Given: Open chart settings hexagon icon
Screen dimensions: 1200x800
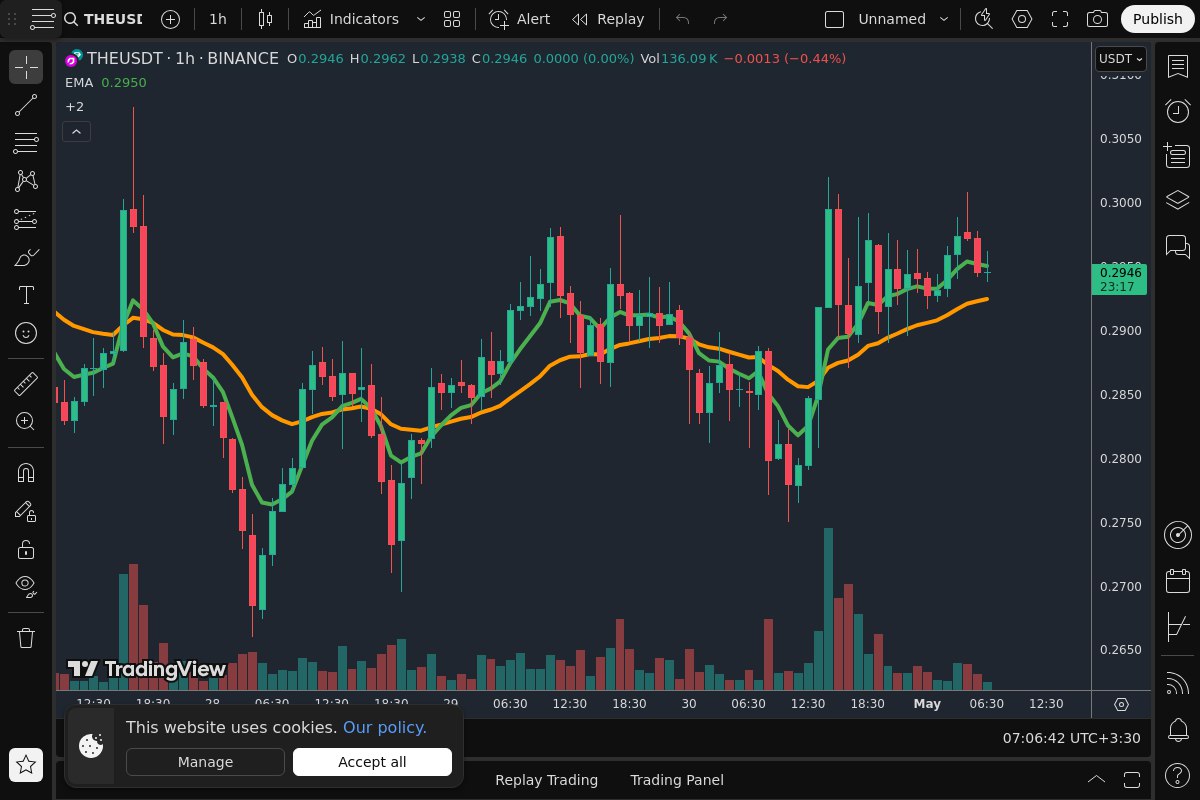Looking at the screenshot, I should [x=1021, y=19].
